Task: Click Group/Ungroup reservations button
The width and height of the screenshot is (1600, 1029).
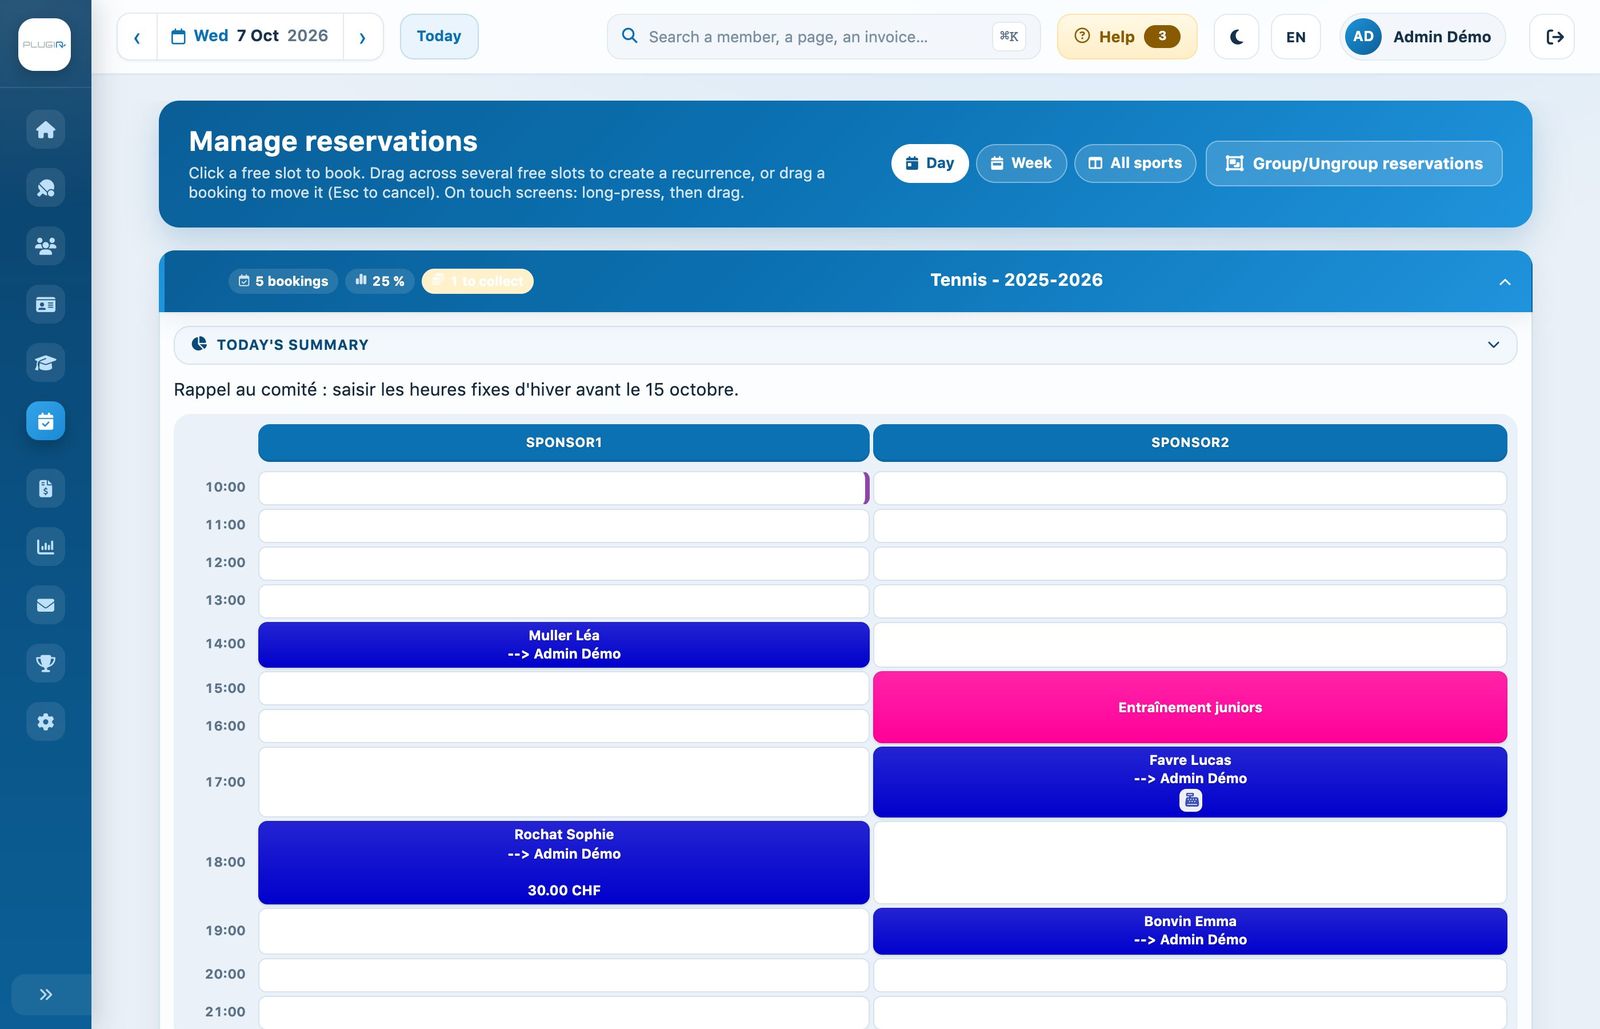Action: coord(1354,163)
